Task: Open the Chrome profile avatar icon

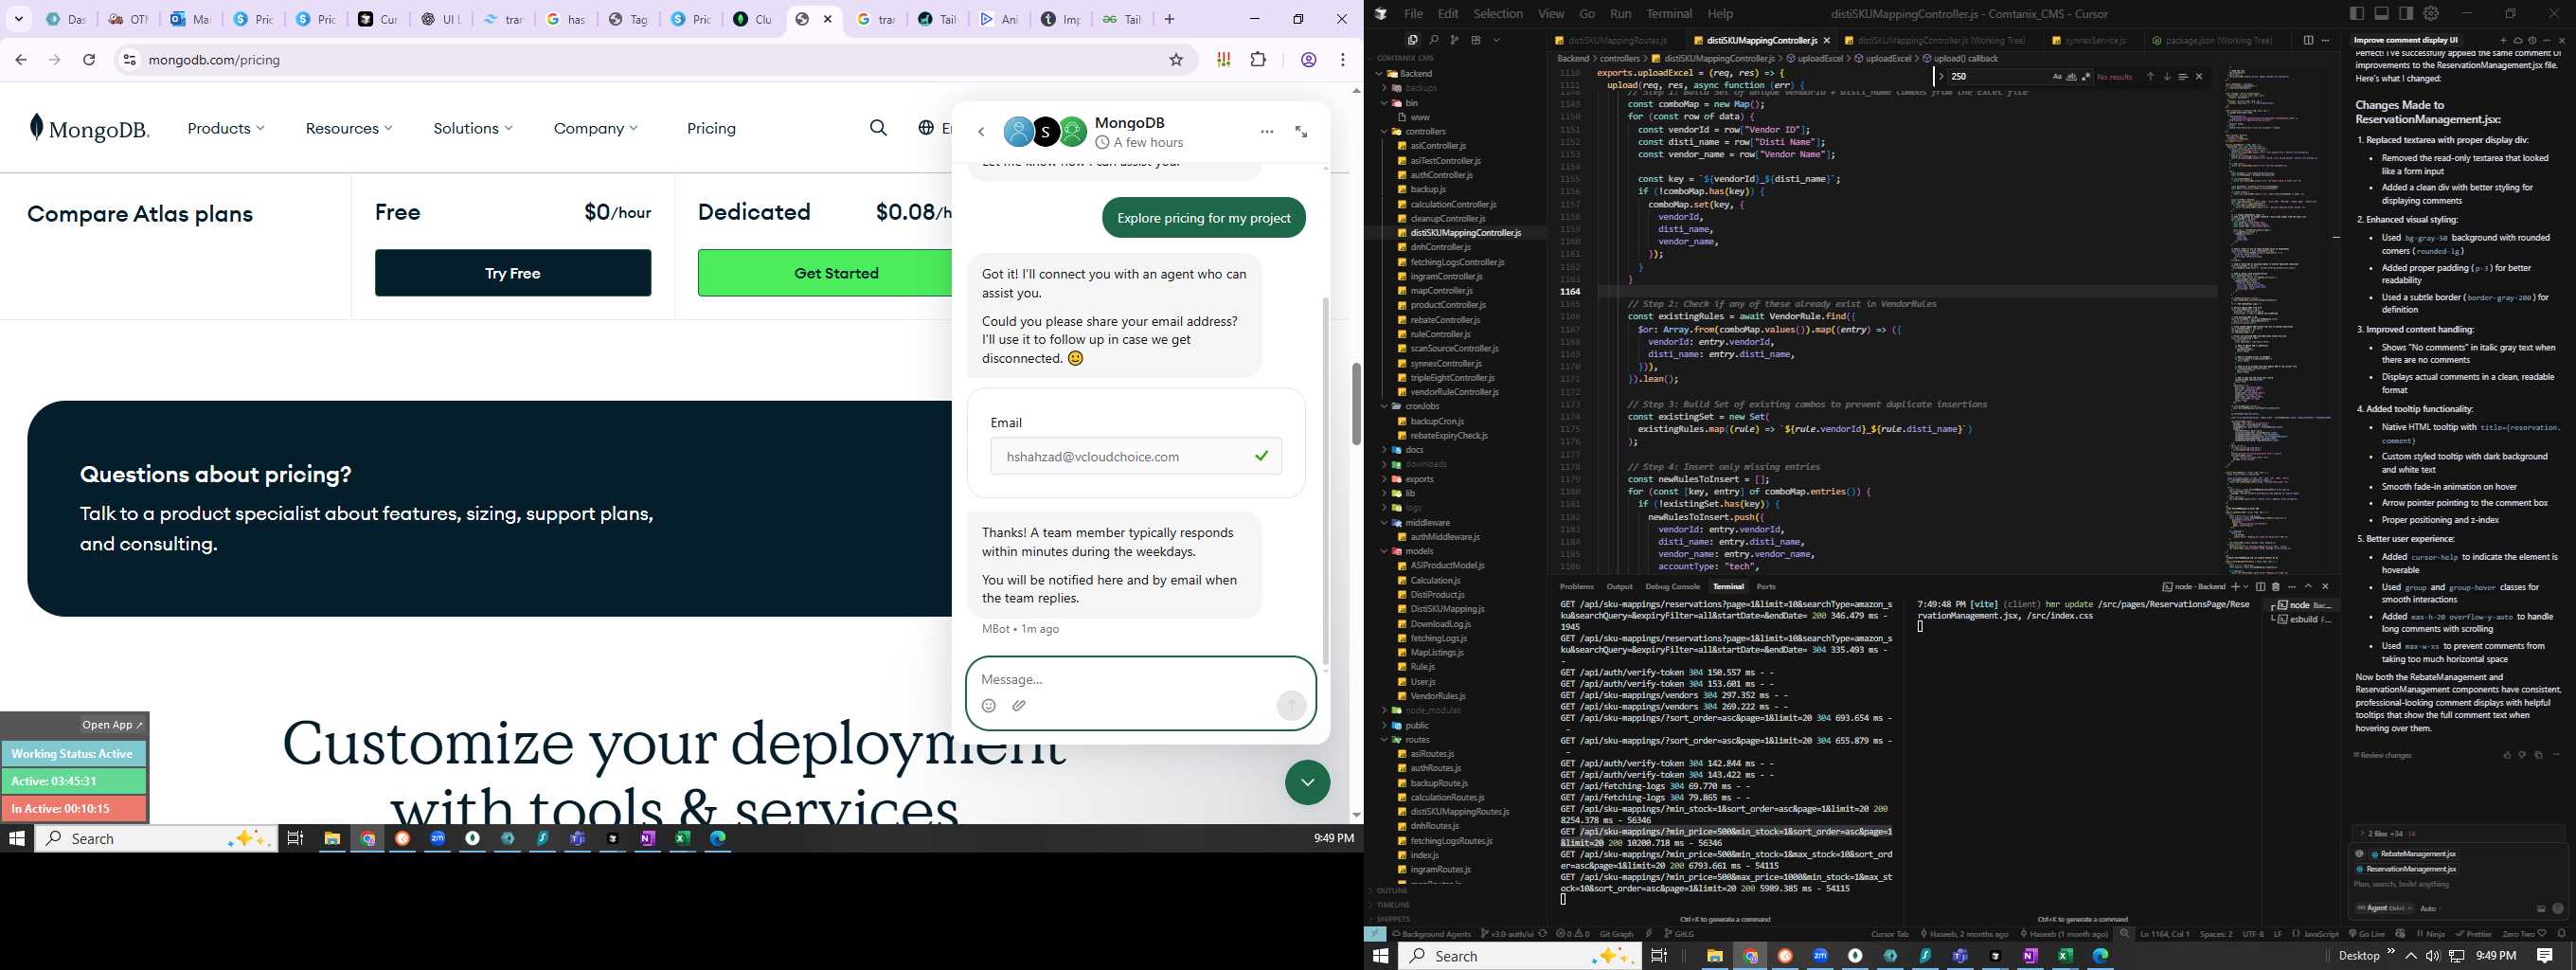Action: click(1308, 60)
